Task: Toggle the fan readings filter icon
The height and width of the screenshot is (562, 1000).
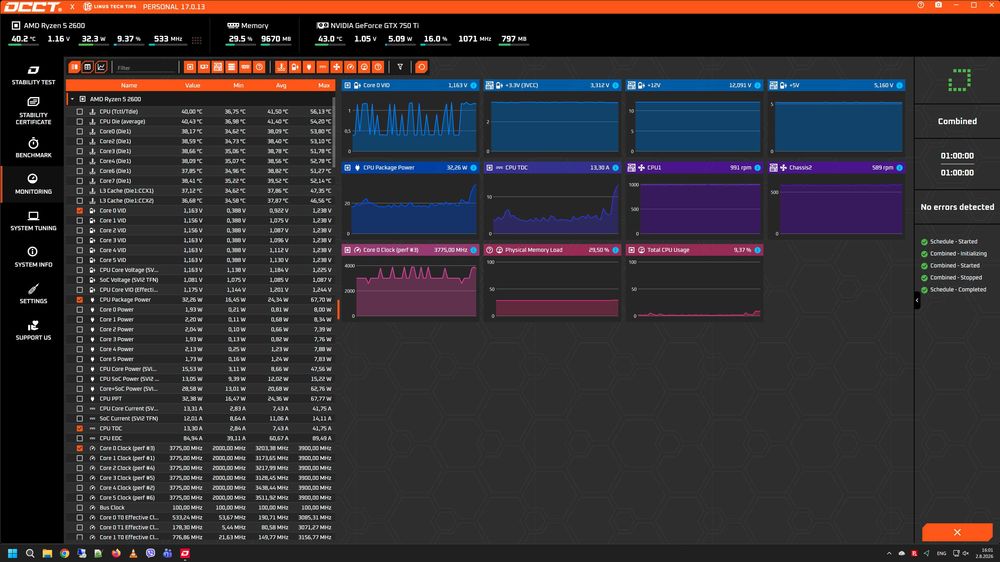Action: point(337,67)
